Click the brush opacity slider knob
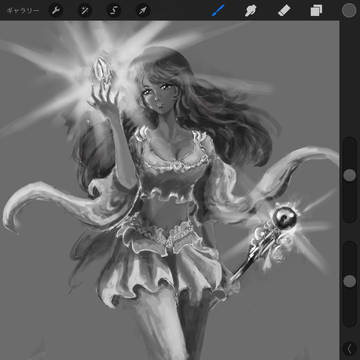 tap(349, 281)
